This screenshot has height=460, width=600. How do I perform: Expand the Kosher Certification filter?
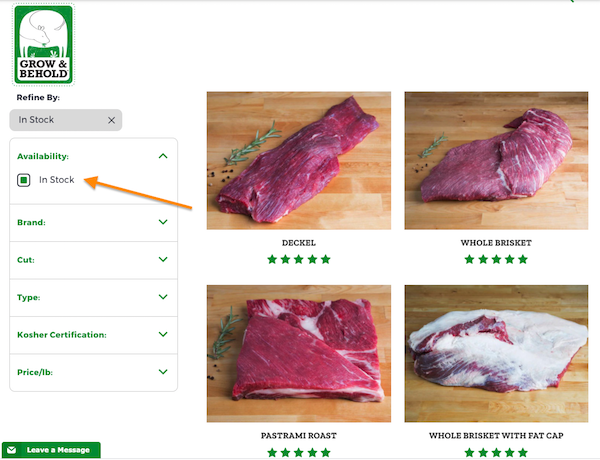[163, 334]
